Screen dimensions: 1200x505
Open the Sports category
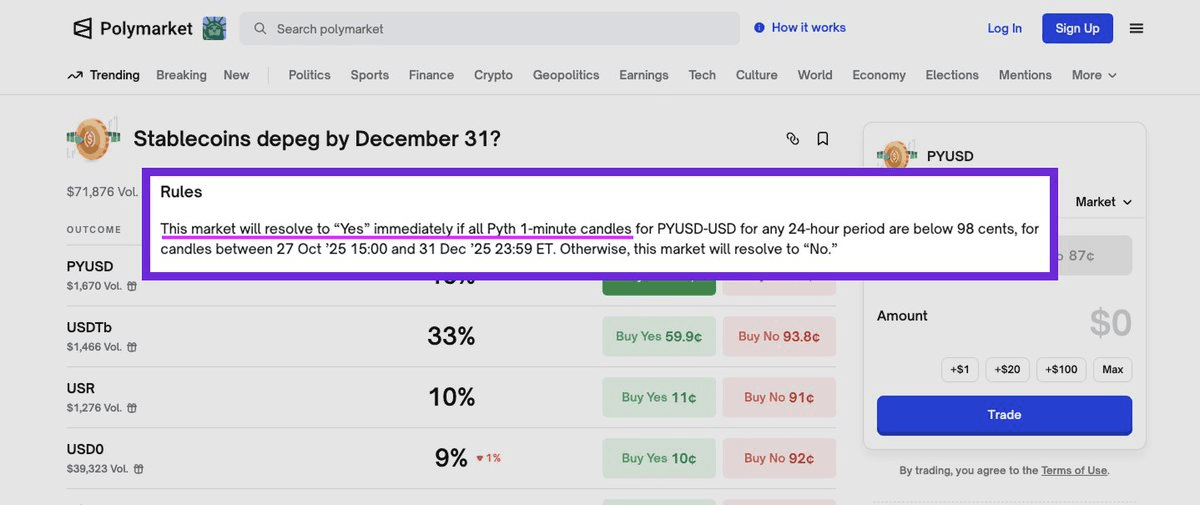pyautogui.click(x=369, y=75)
